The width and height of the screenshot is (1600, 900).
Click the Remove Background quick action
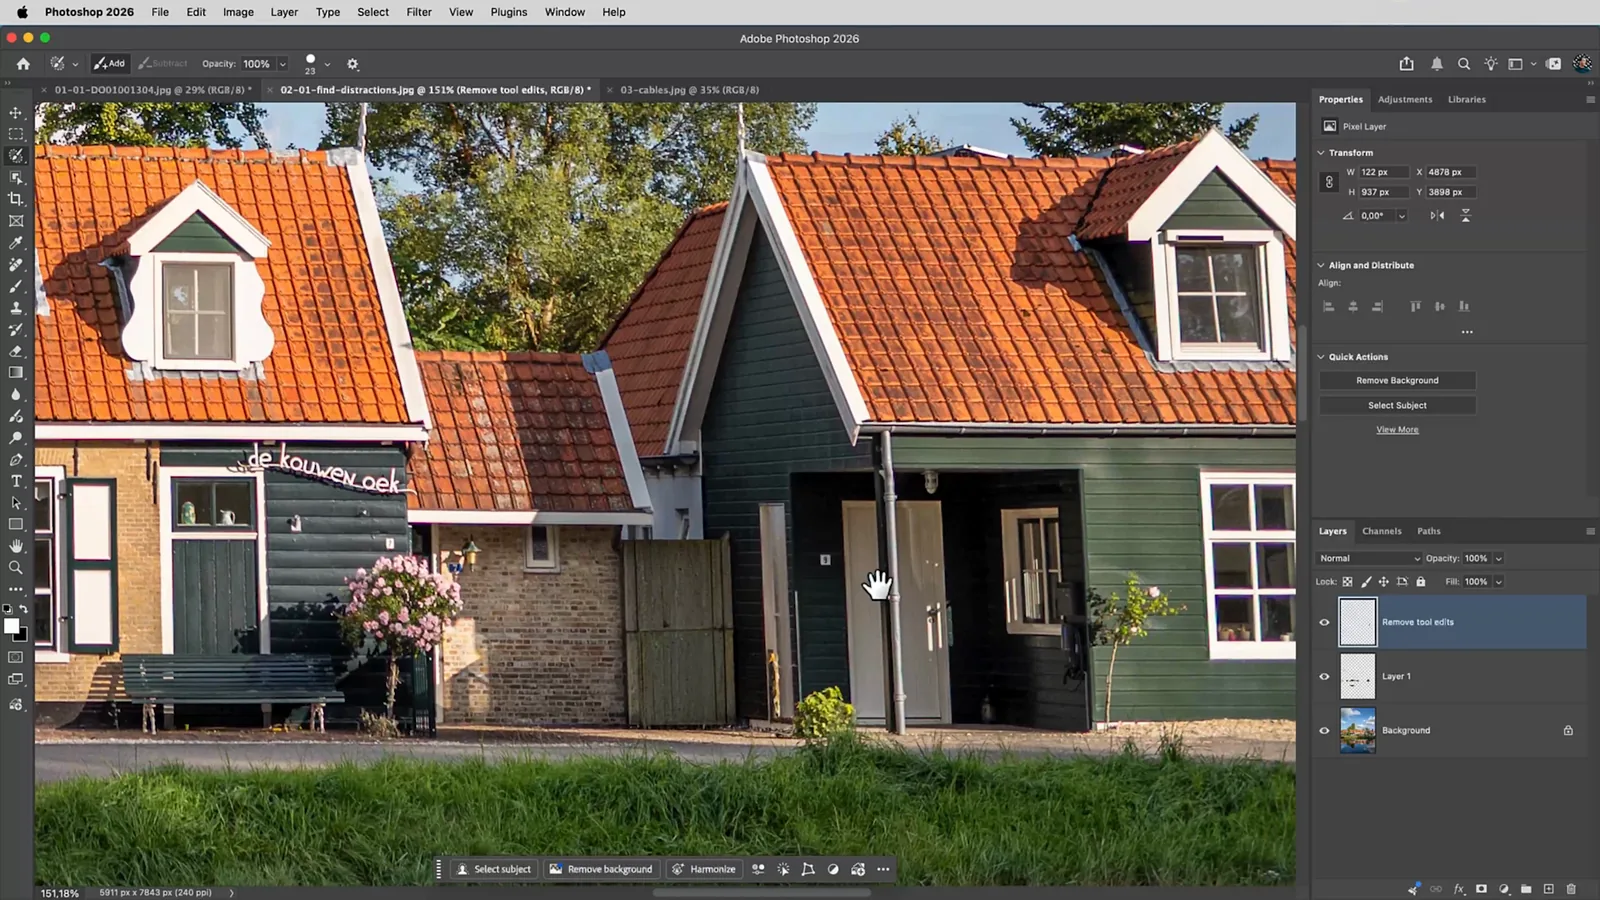1397,381
